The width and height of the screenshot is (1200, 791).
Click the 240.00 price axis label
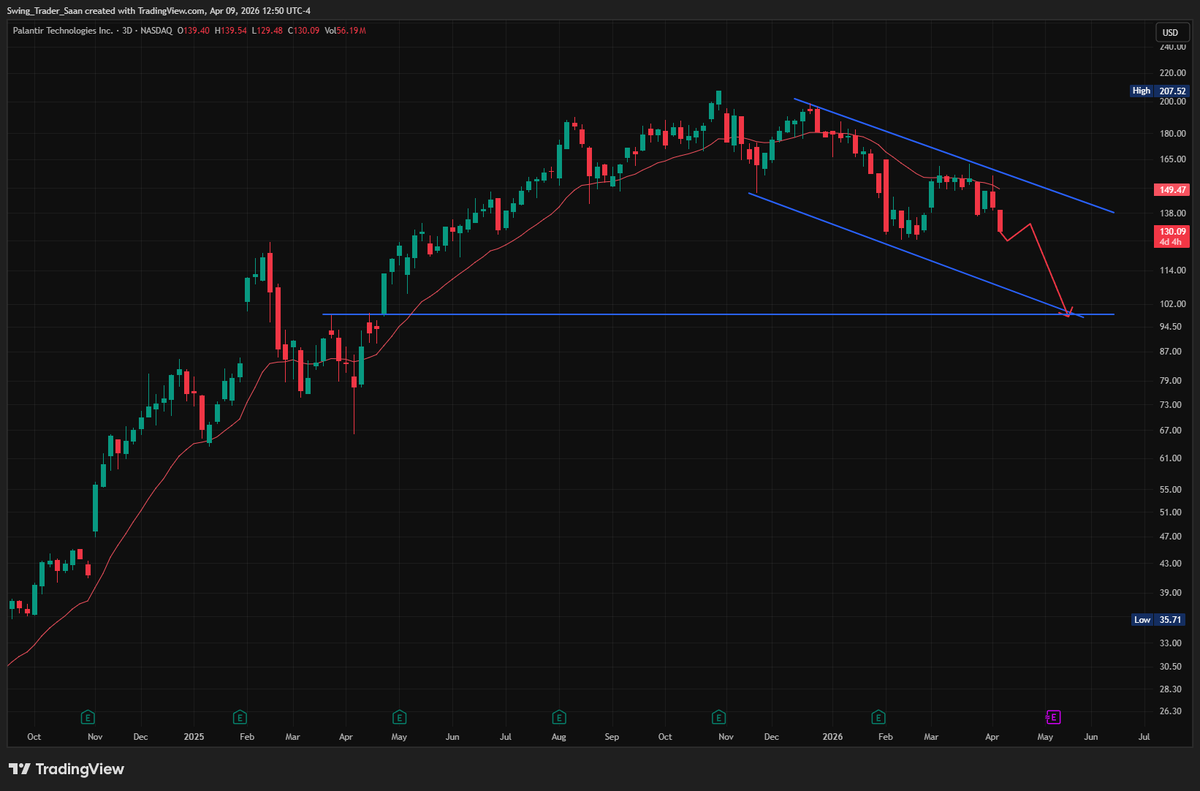point(1172,47)
